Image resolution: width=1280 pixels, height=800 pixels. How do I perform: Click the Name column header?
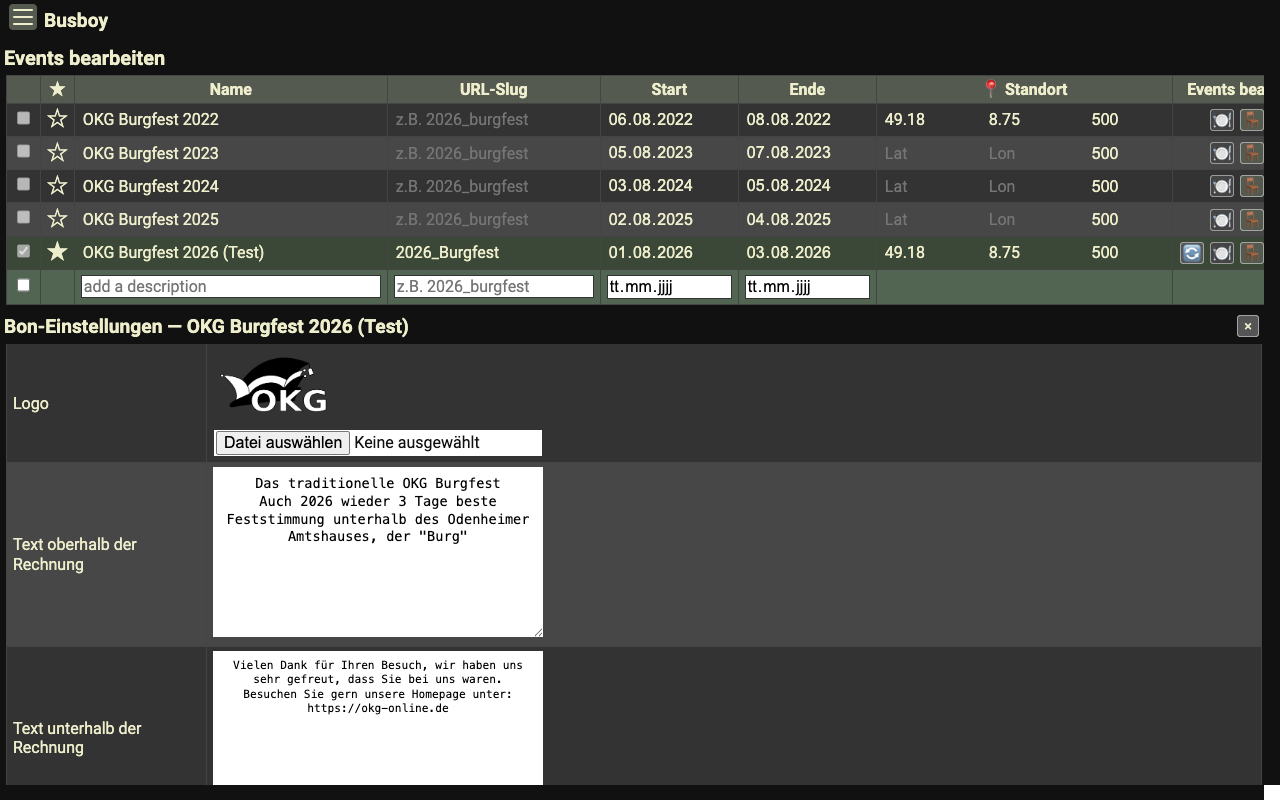point(231,89)
